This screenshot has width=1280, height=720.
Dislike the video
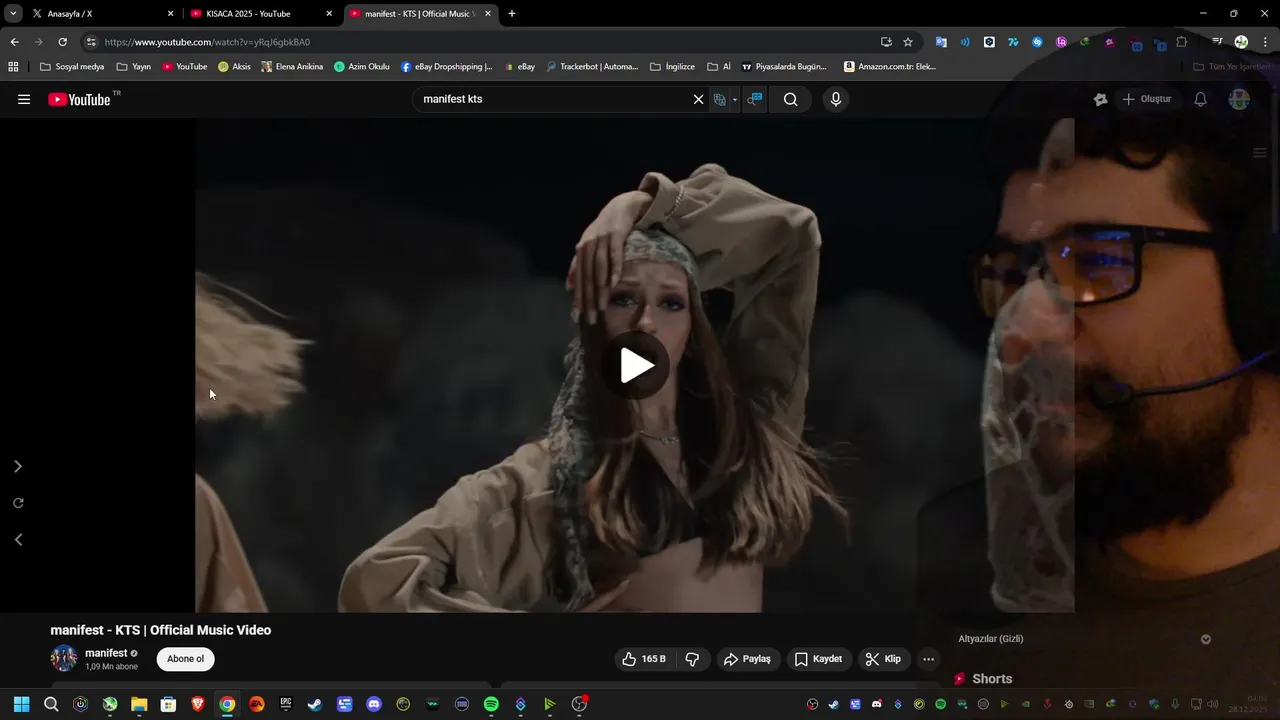692,659
